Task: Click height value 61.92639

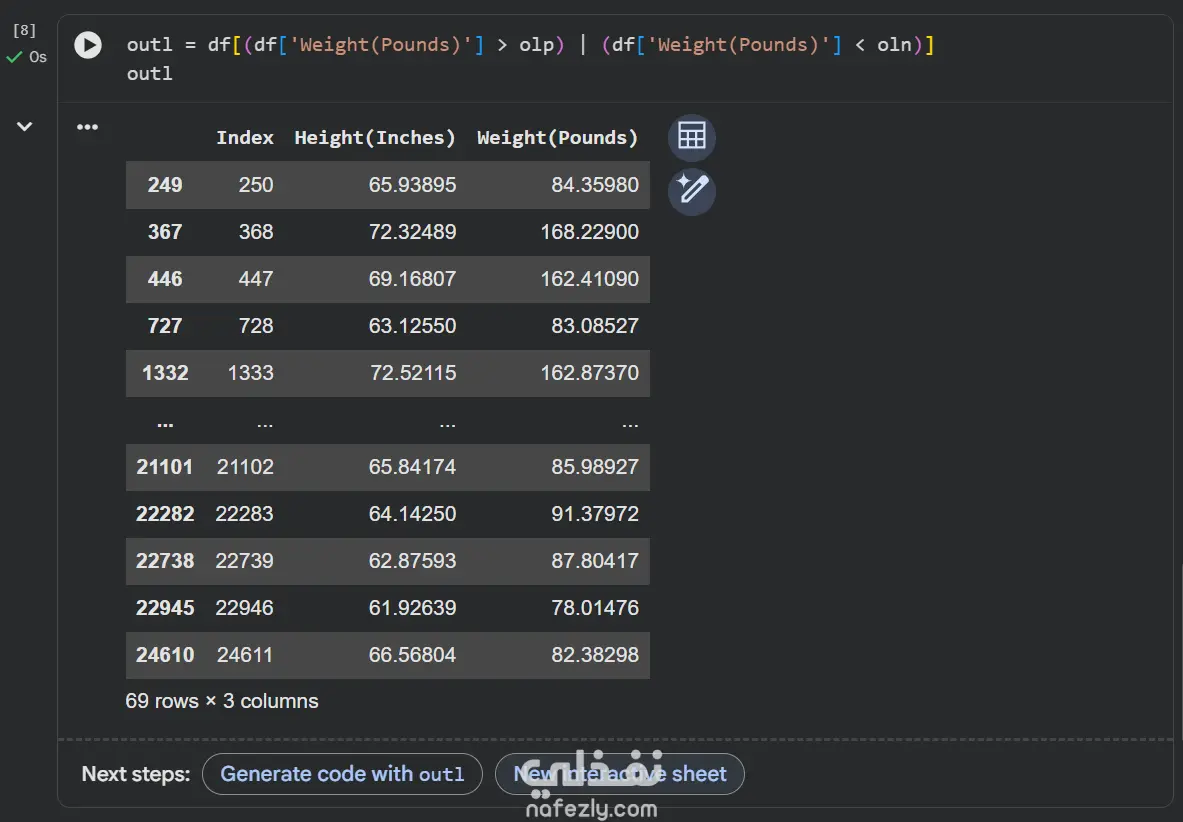Action: coord(412,608)
